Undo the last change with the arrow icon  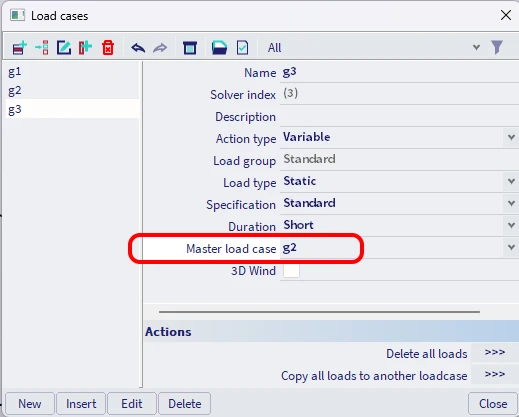(x=138, y=48)
